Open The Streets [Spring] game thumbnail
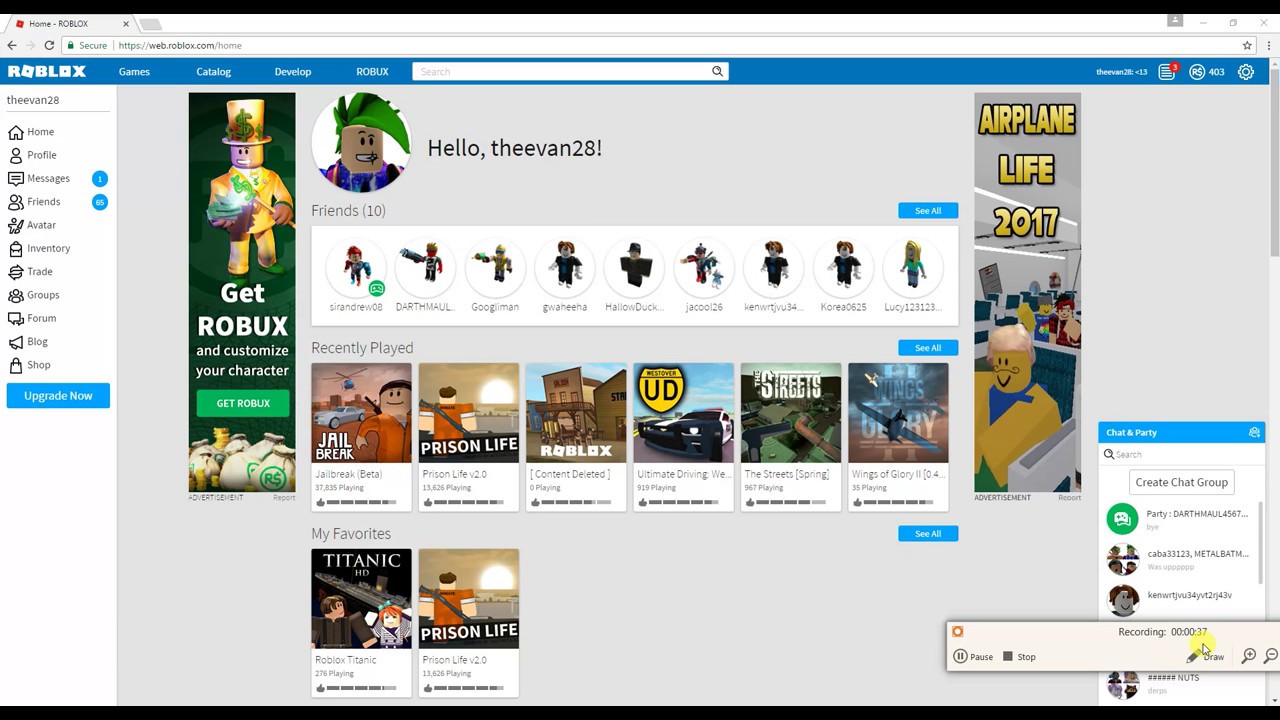The image size is (1280, 720). [x=791, y=413]
